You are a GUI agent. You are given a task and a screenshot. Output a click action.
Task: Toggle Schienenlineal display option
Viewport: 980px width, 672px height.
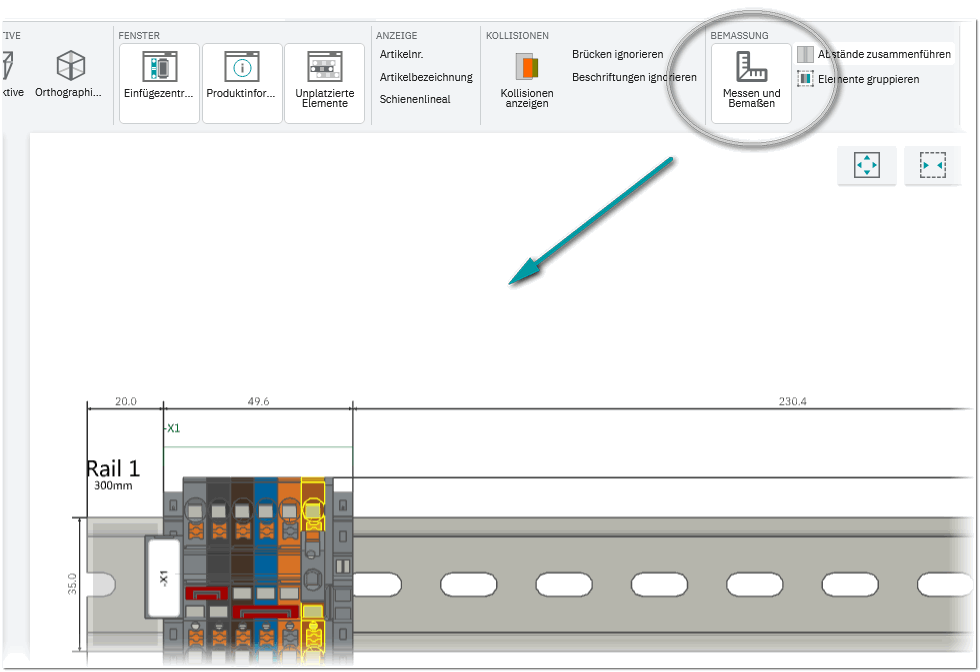[x=415, y=99]
